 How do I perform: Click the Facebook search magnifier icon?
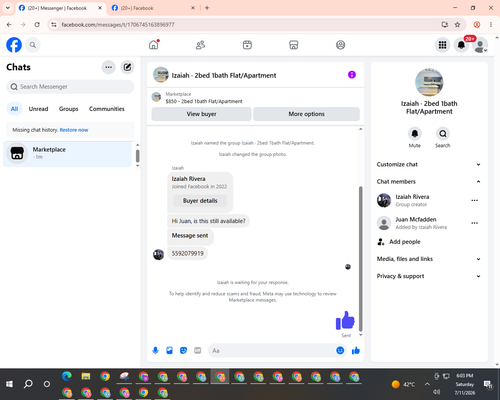[33, 45]
